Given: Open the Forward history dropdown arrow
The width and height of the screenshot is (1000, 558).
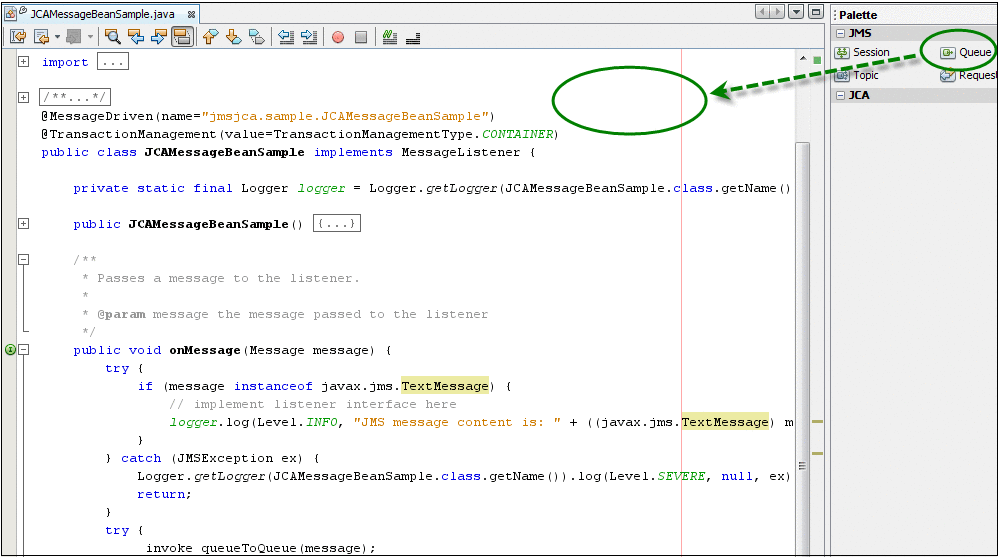Looking at the screenshot, I should (91, 37).
